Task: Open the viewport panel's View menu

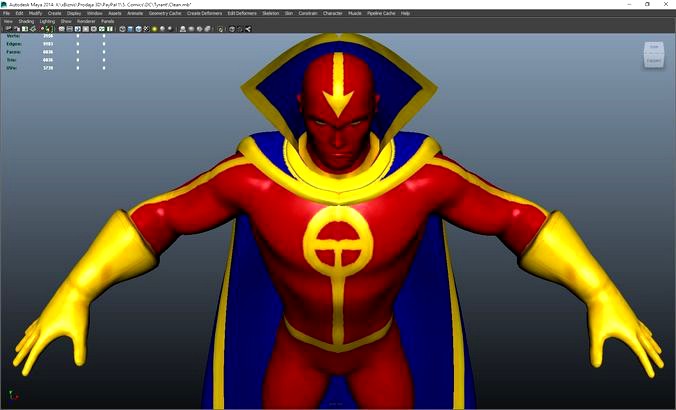Action: point(8,21)
